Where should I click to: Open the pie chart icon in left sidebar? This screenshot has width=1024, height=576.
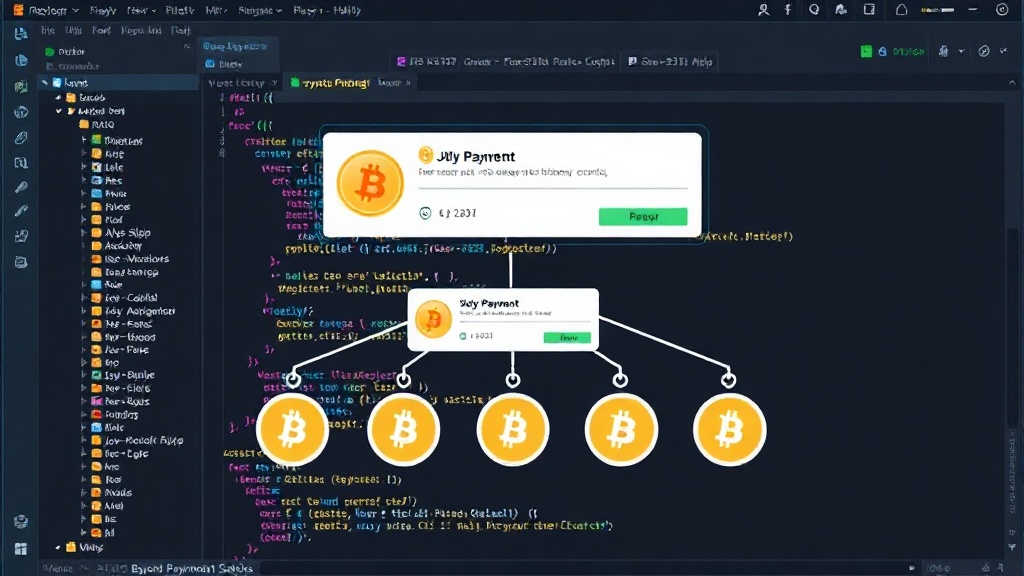(21, 60)
